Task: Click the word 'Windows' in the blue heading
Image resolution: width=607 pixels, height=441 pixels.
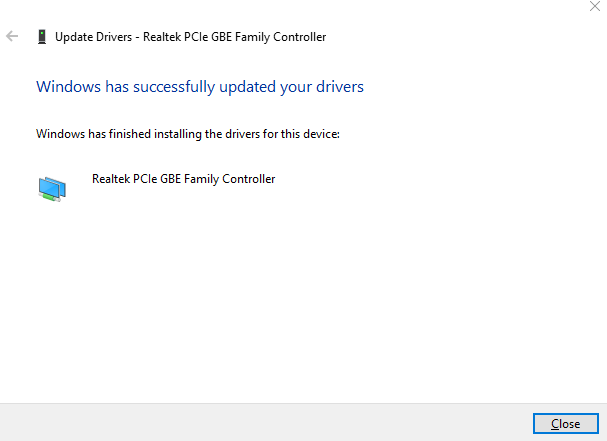Action: pyautogui.click(x=66, y=87)
